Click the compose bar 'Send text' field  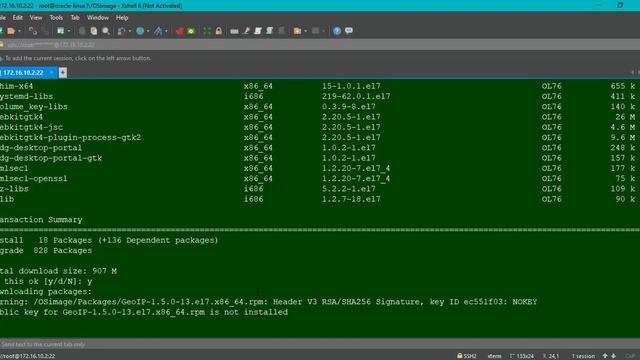click(320, 344)
